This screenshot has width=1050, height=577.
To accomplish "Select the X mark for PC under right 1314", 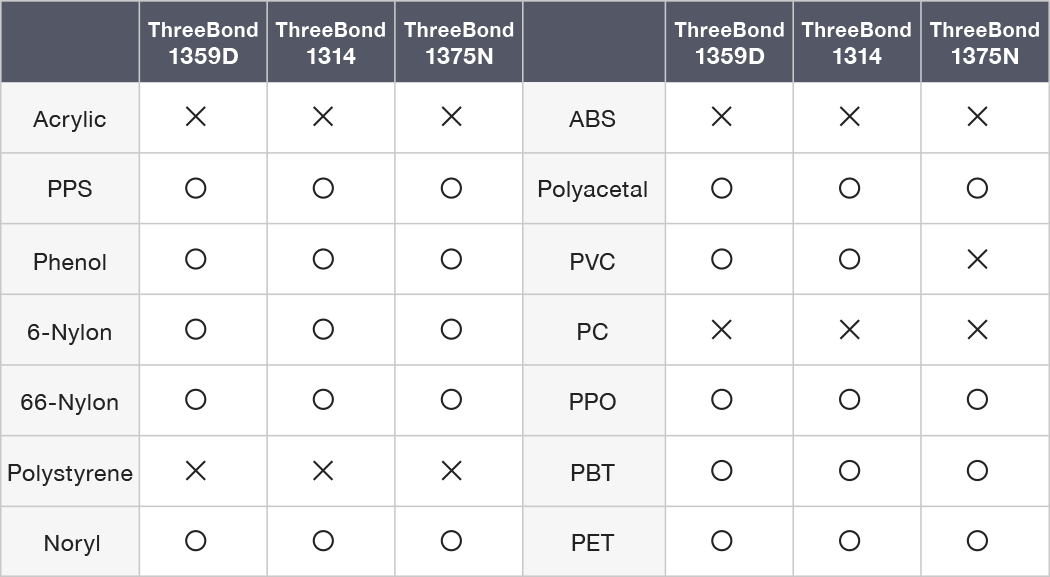I will point(850,329).
